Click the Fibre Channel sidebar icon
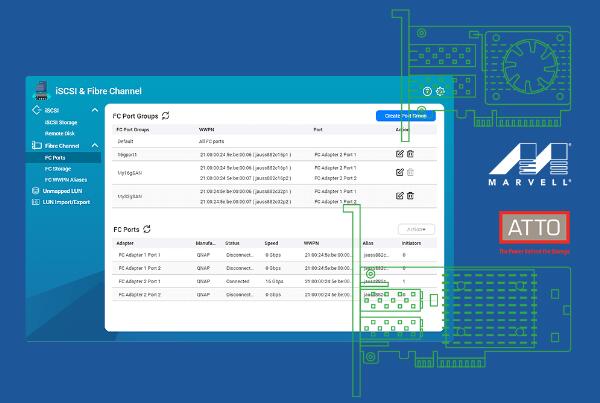Screen dimensions: 600x403 coord(36,145)
